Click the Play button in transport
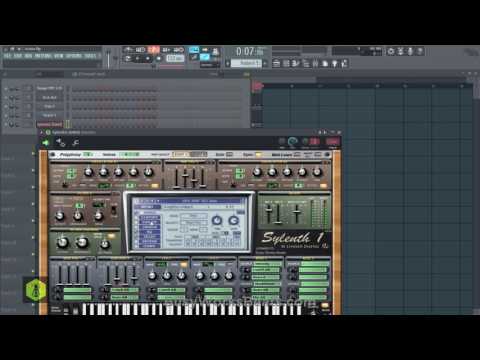The width and height of the screenshot is (480, 360). coord(137,59)
